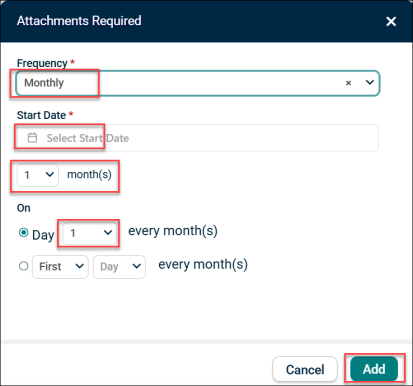Image resolution: width=413 pixels, height=386 pixels.
Task: Click the Attachments Required title bar
Action: tap(206, 21)
